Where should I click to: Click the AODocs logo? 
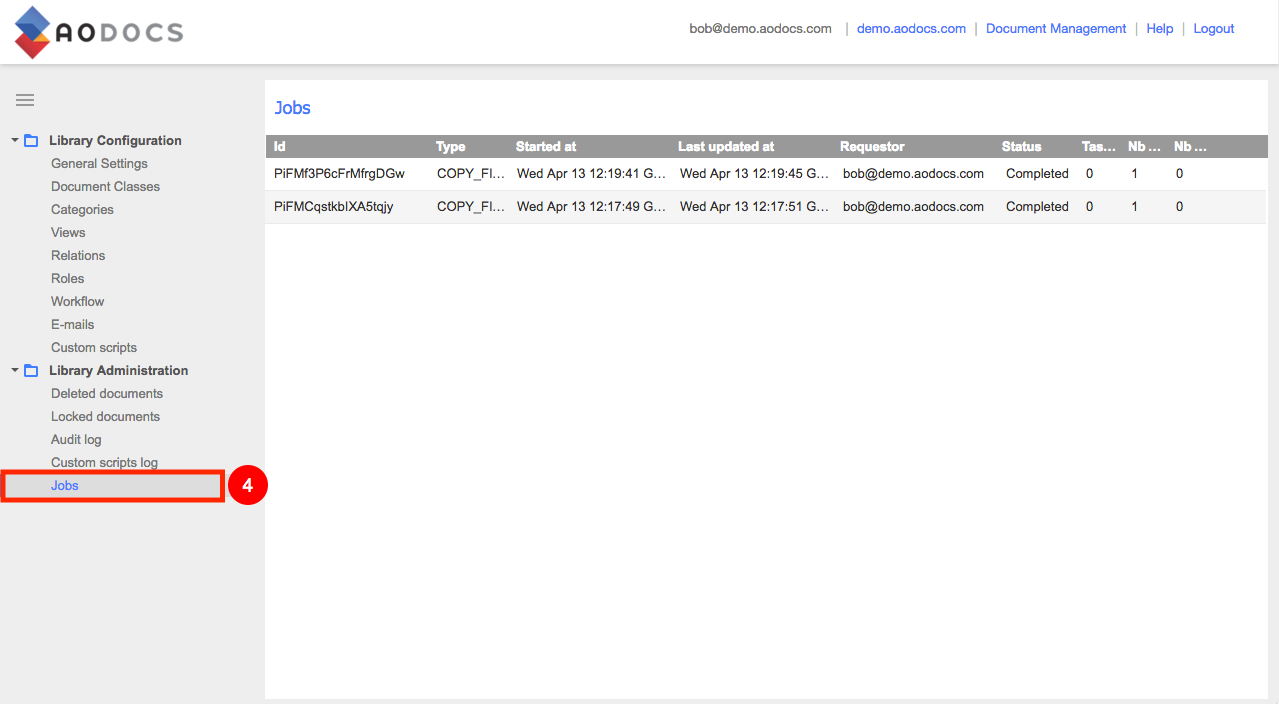click(x=98, y=32)
